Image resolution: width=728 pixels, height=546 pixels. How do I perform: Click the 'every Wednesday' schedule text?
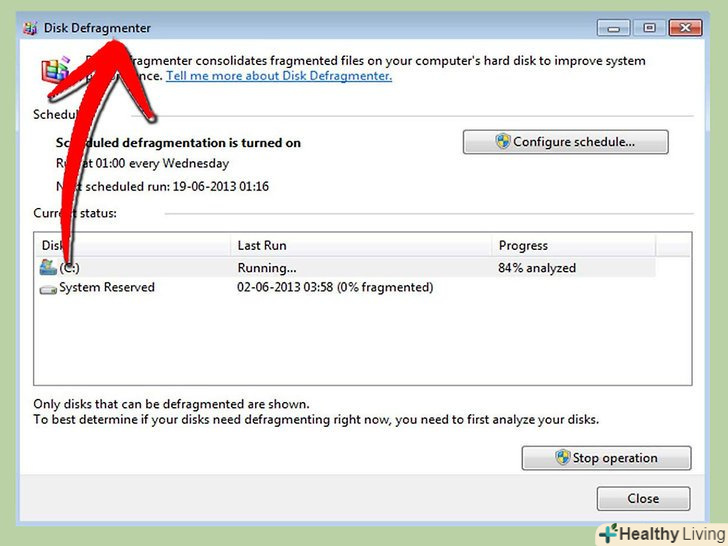click(x=179, y=163)
